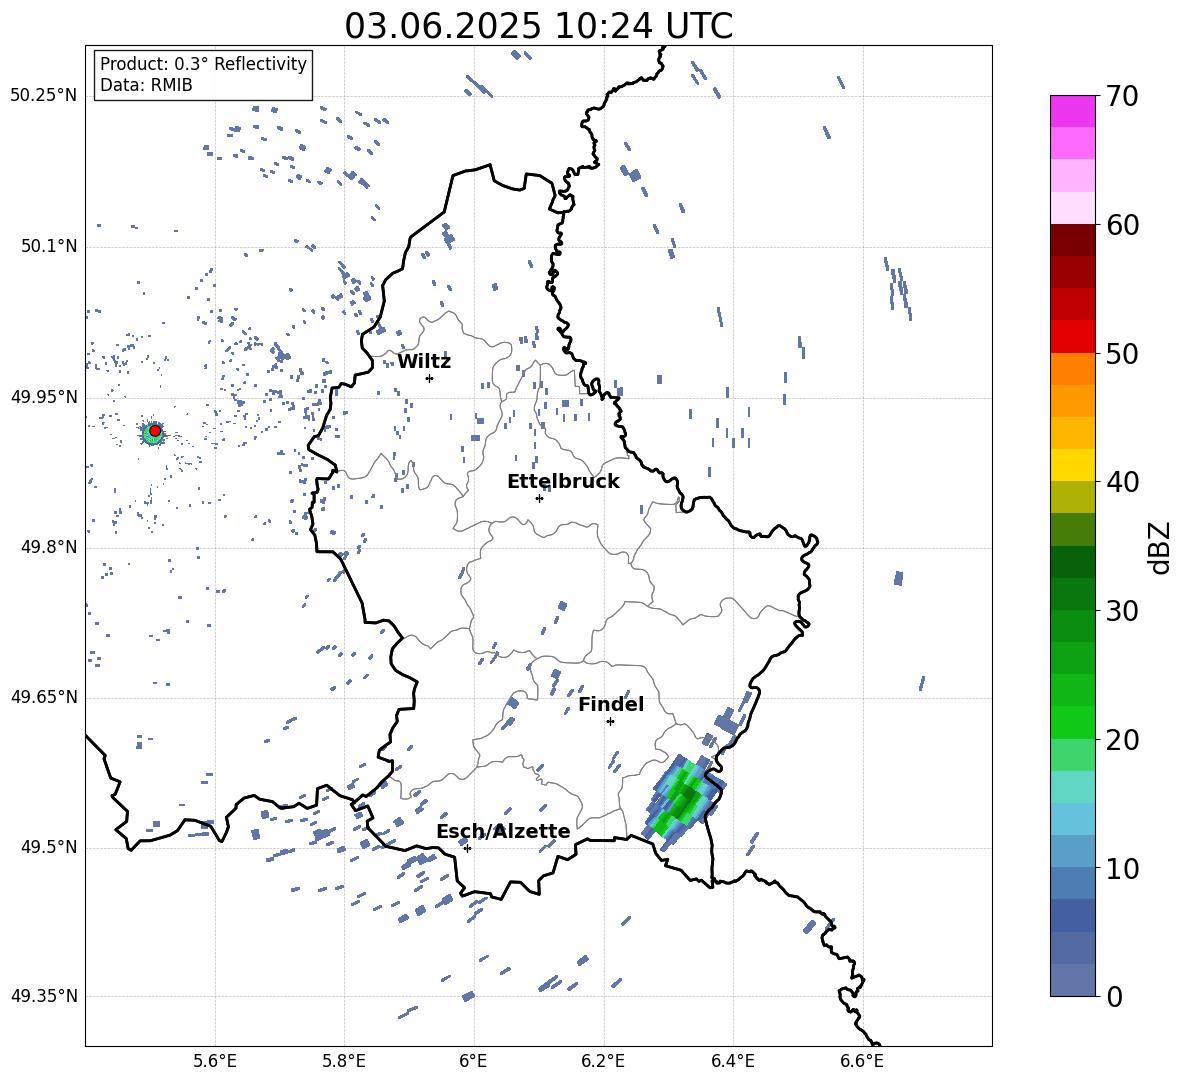The height and width of the screenshot is (1081, 1184).
Task: Click the colorbar tick label 60
Action: (1121, 225)
